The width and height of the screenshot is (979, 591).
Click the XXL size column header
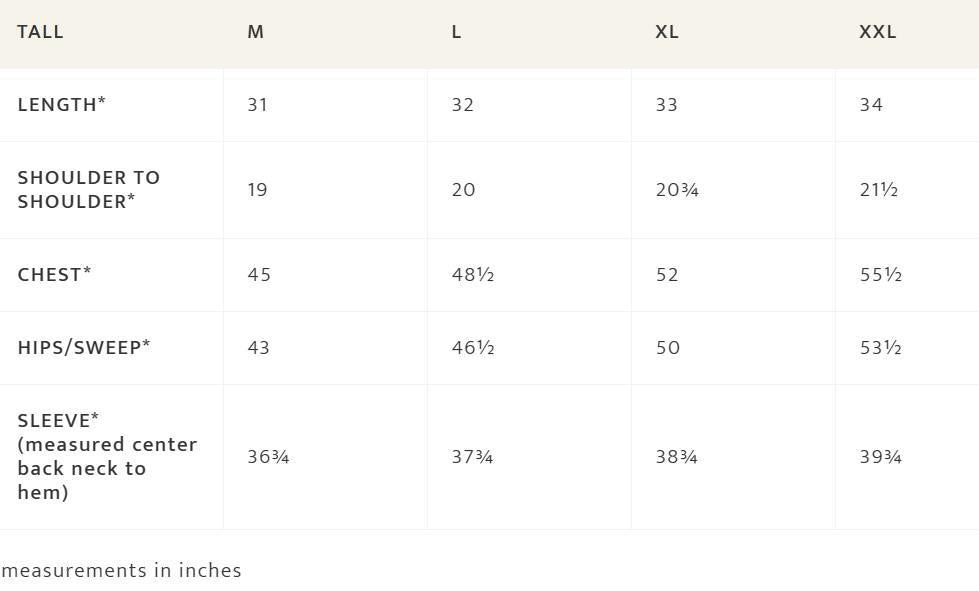pos(878,32)
